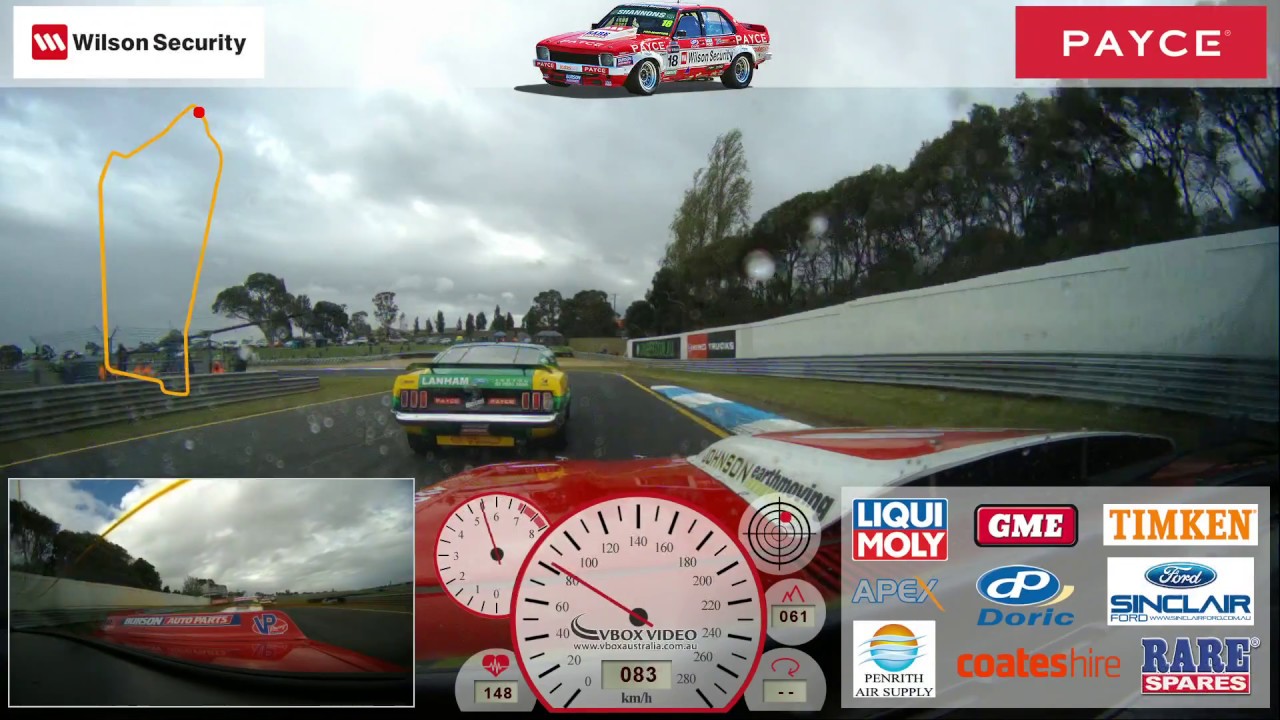Screen dimensions: 1280x720
Task: Click the Doric sponsor logo
Action: (1025, 597)
